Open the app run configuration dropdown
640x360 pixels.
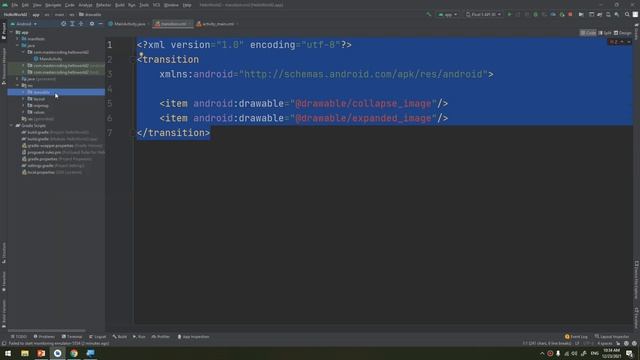448,14
